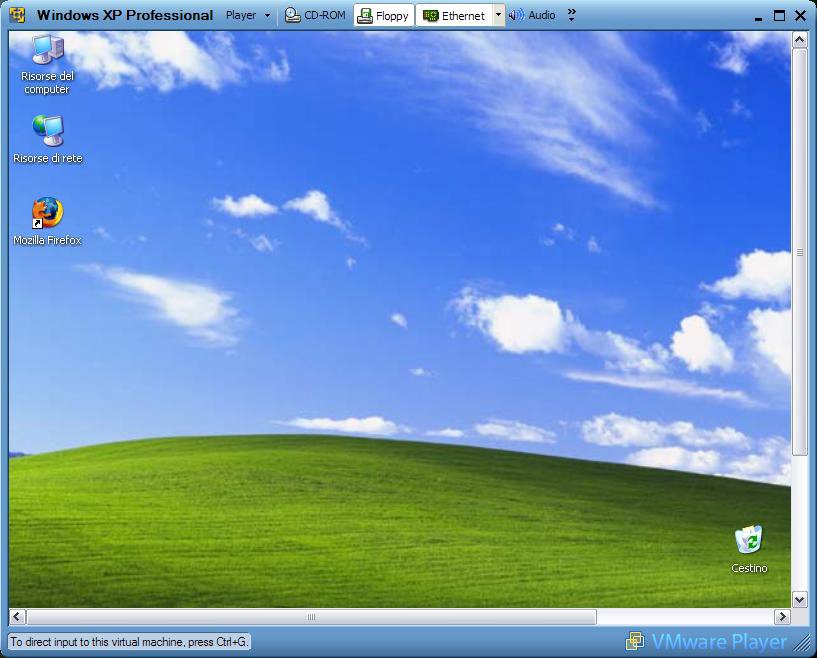Toggle the CD-ROM device

point(315,16)
